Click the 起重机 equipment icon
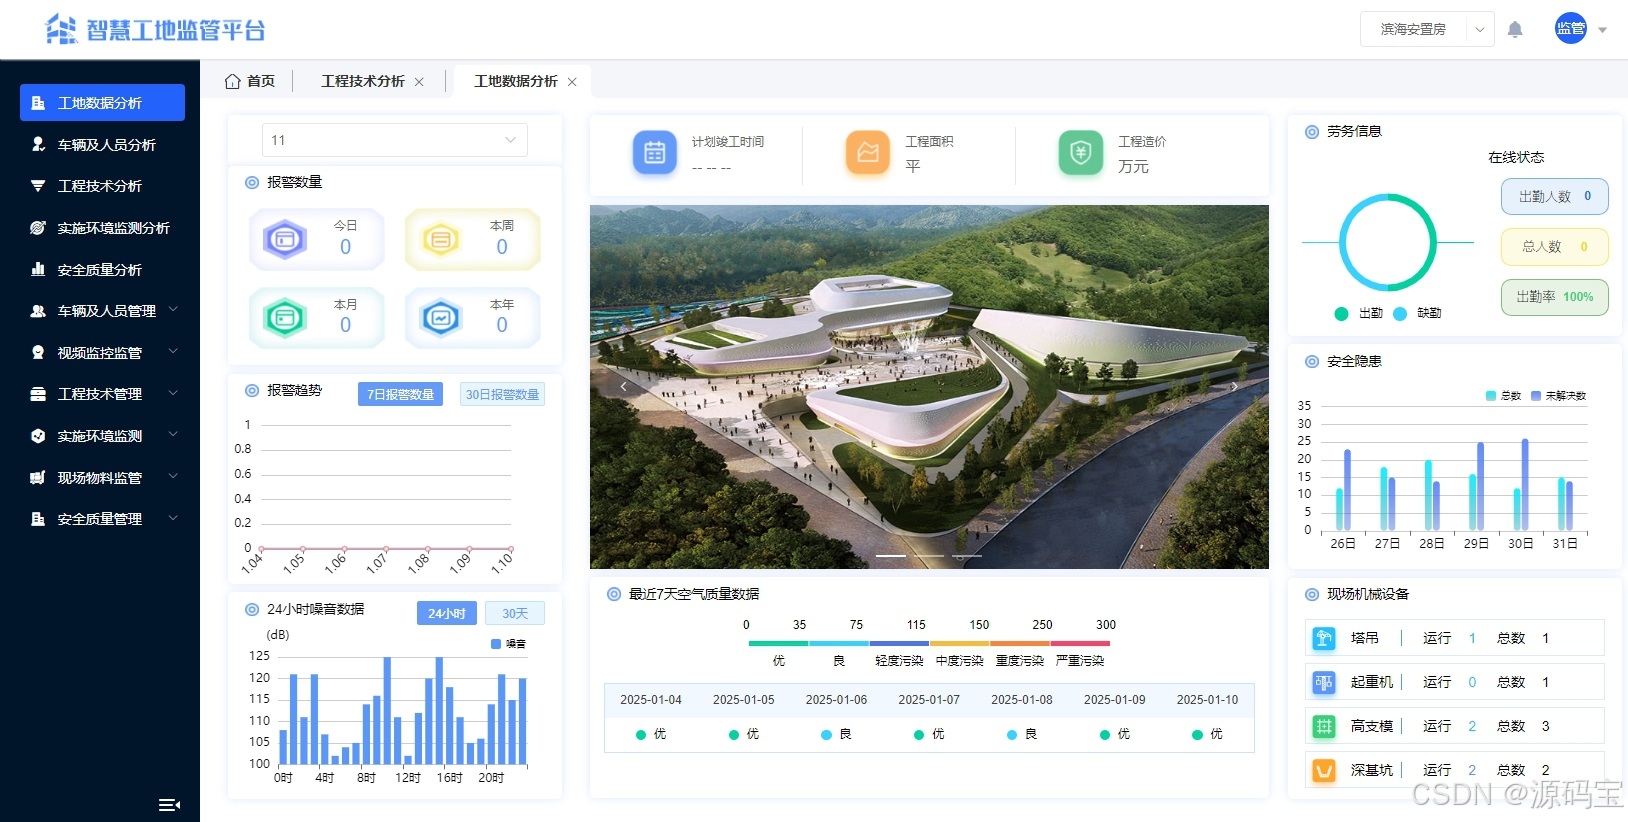The width and height of the screenshot is (1628, 822). (1324, 682)
